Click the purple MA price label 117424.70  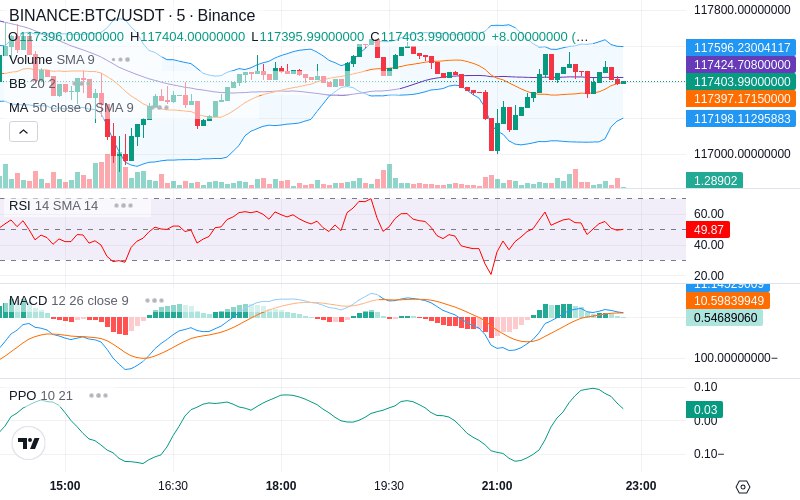pos(741,64)
